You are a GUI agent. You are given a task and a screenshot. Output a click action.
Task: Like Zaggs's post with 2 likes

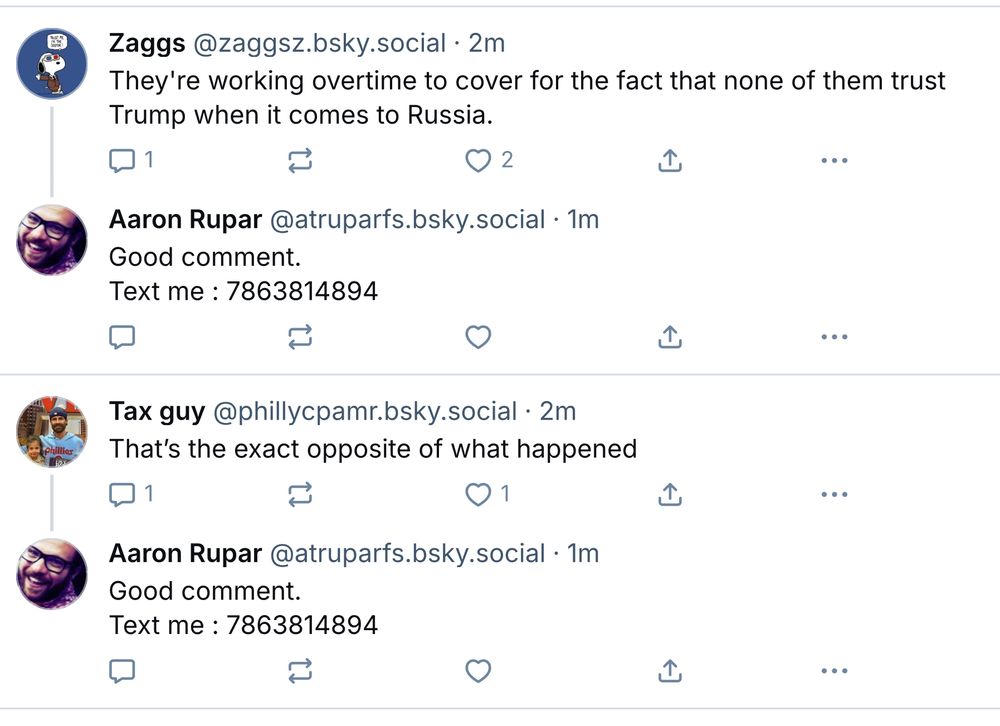click(x=479, y=160)
